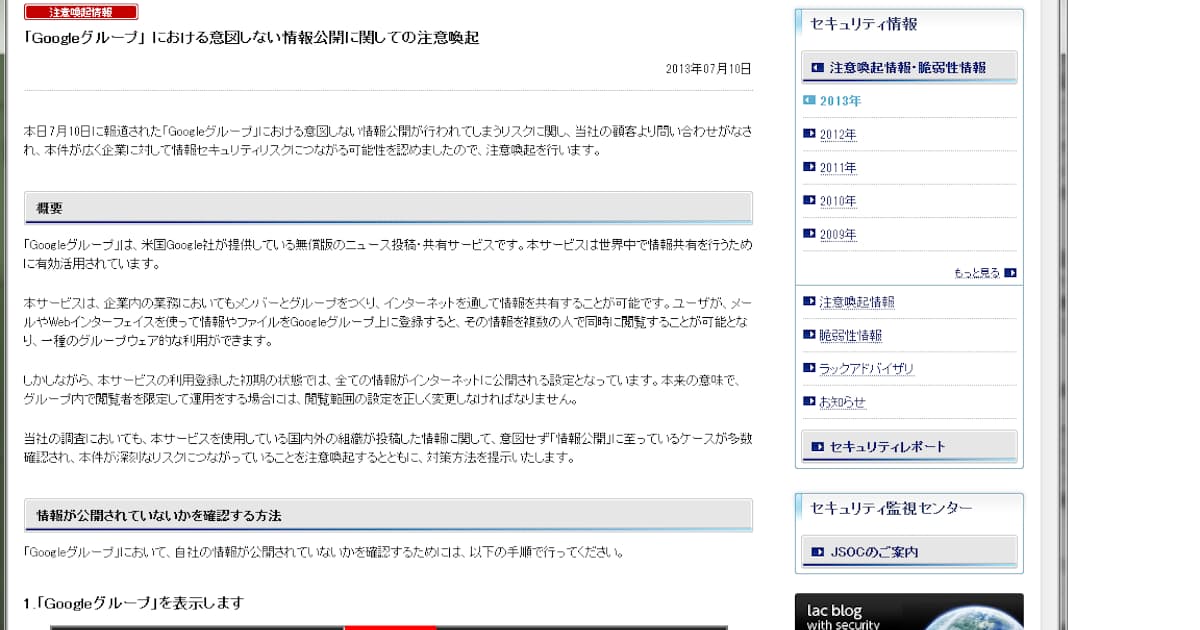Open the 2009年 archive link
This screenshot has height=630, width=1200.
point(838,235)
